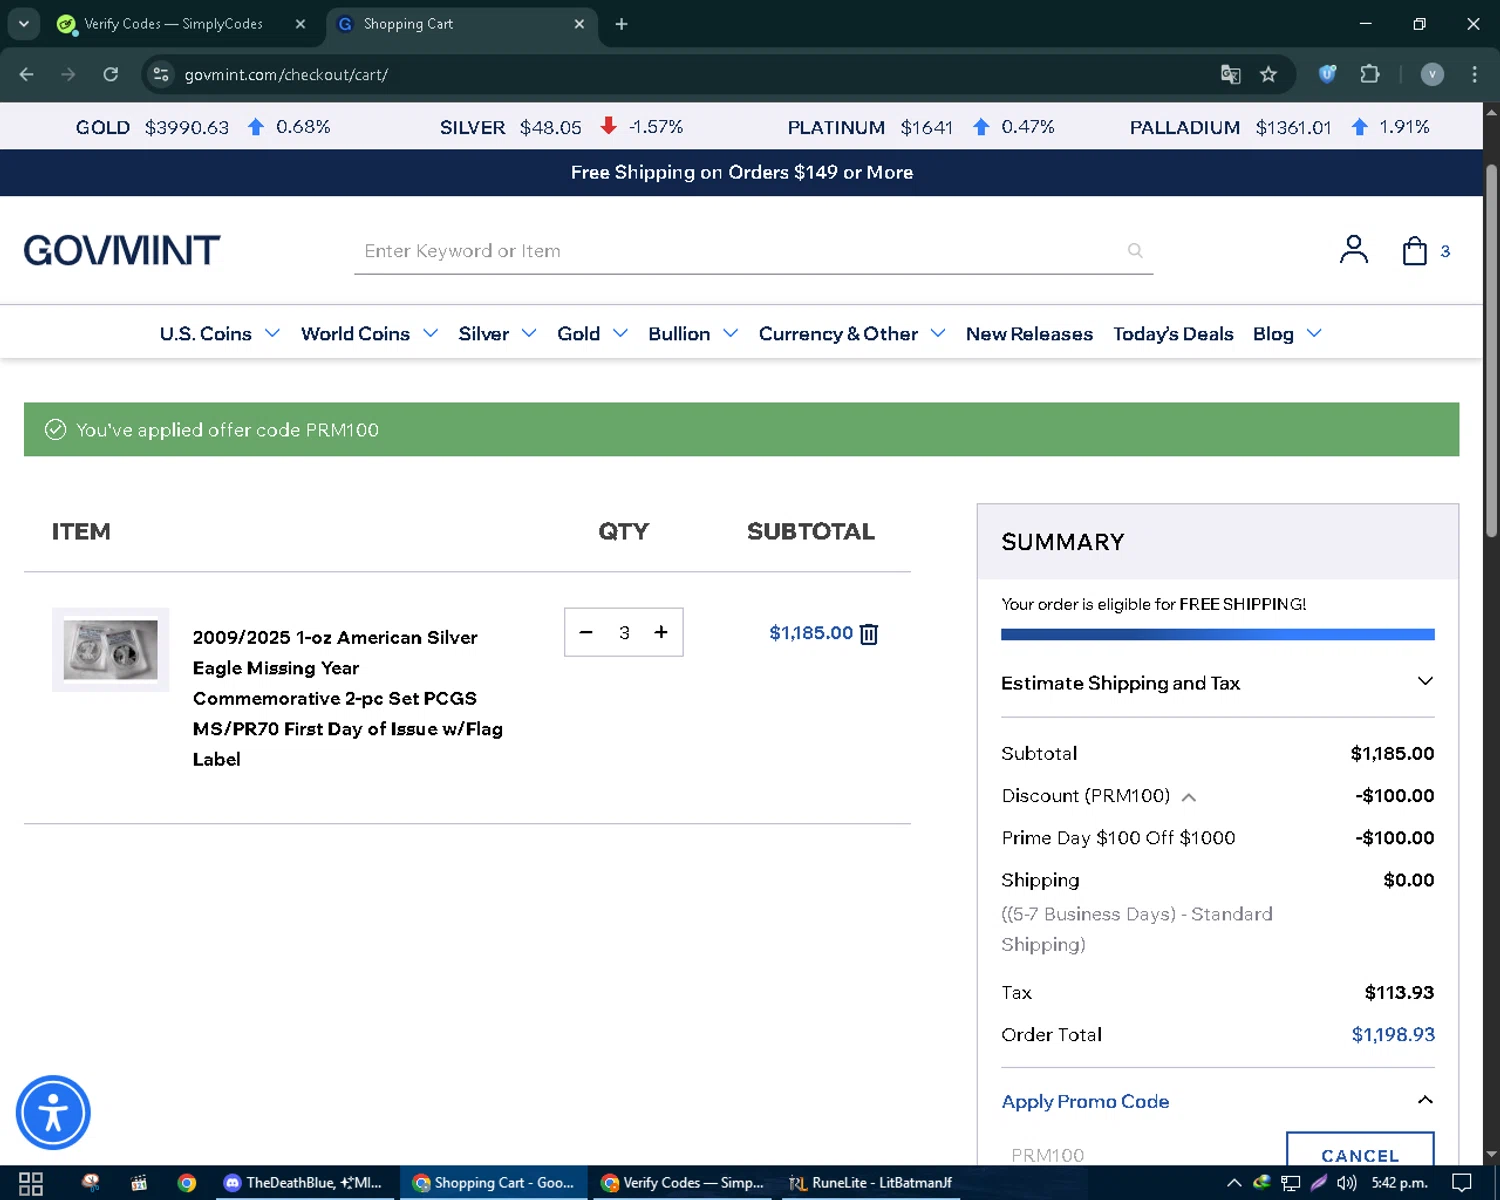Open the extensions puzzle icon
Viewport: 1500px width, 1200px height.
click(1370, 74)
